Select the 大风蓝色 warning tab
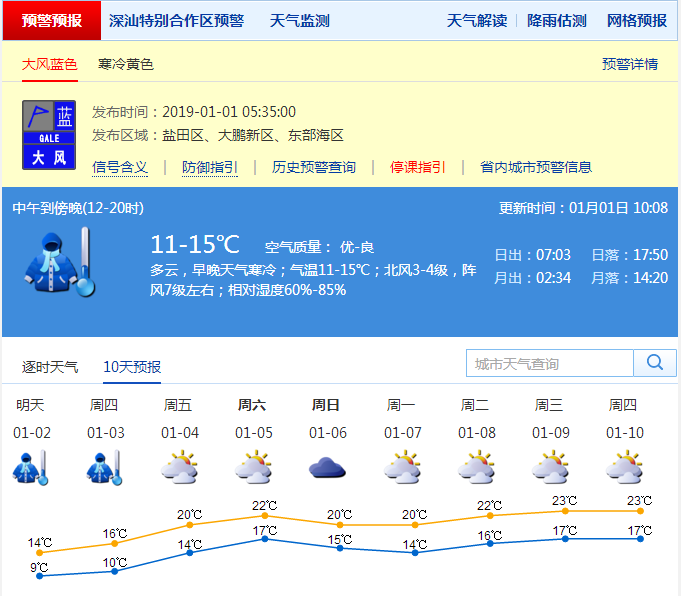This screenshot has height=596, width=681. pos(50,64)
